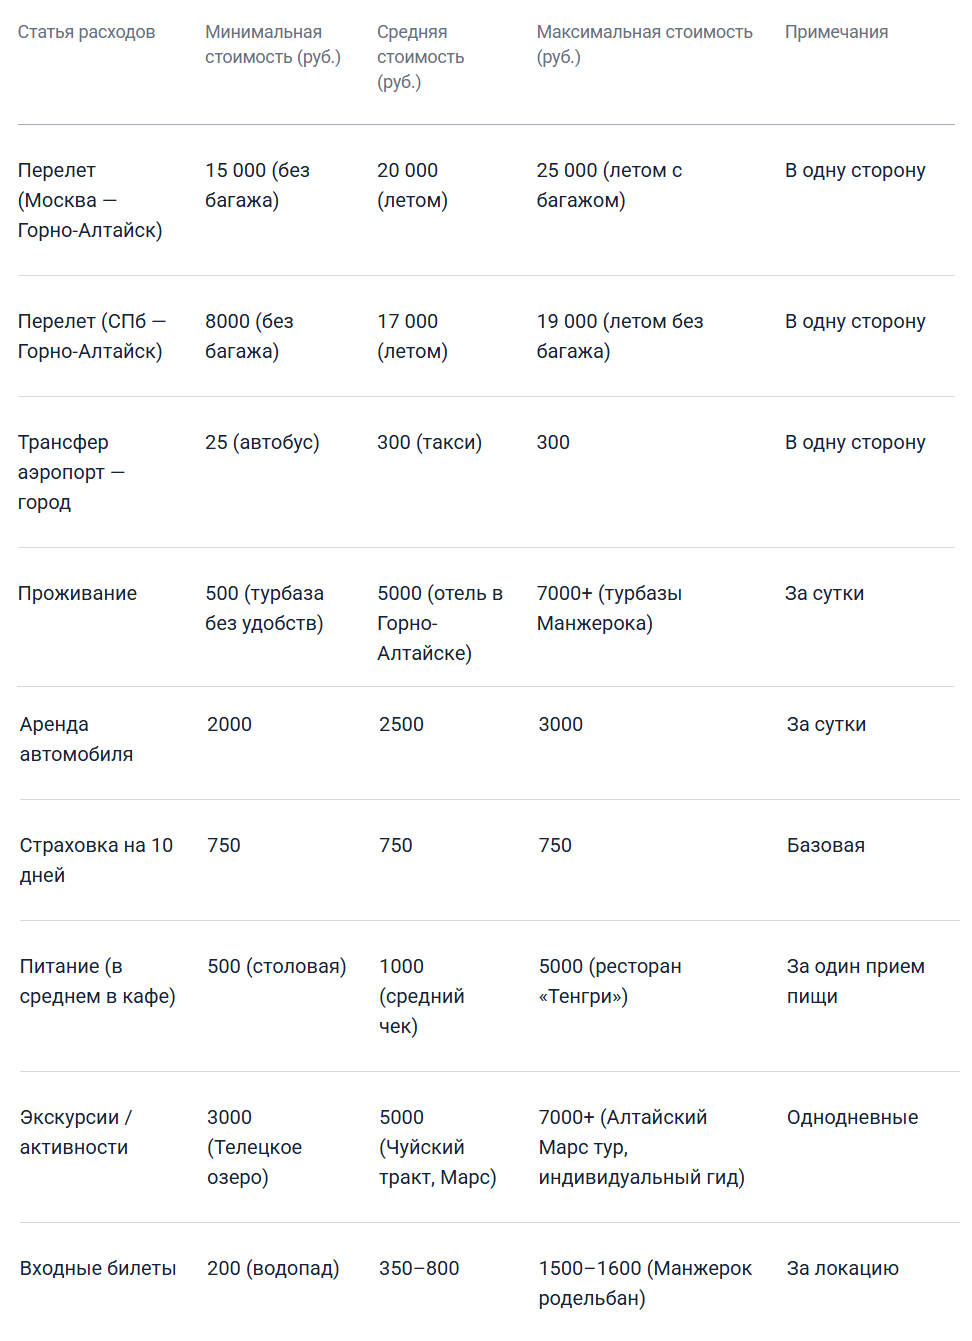This screenshot has width=972, height=1341.
Task: Select the 'Перелет (Москва — Горно-Алтайск)' row label
Action: click(x=90, y=200)
